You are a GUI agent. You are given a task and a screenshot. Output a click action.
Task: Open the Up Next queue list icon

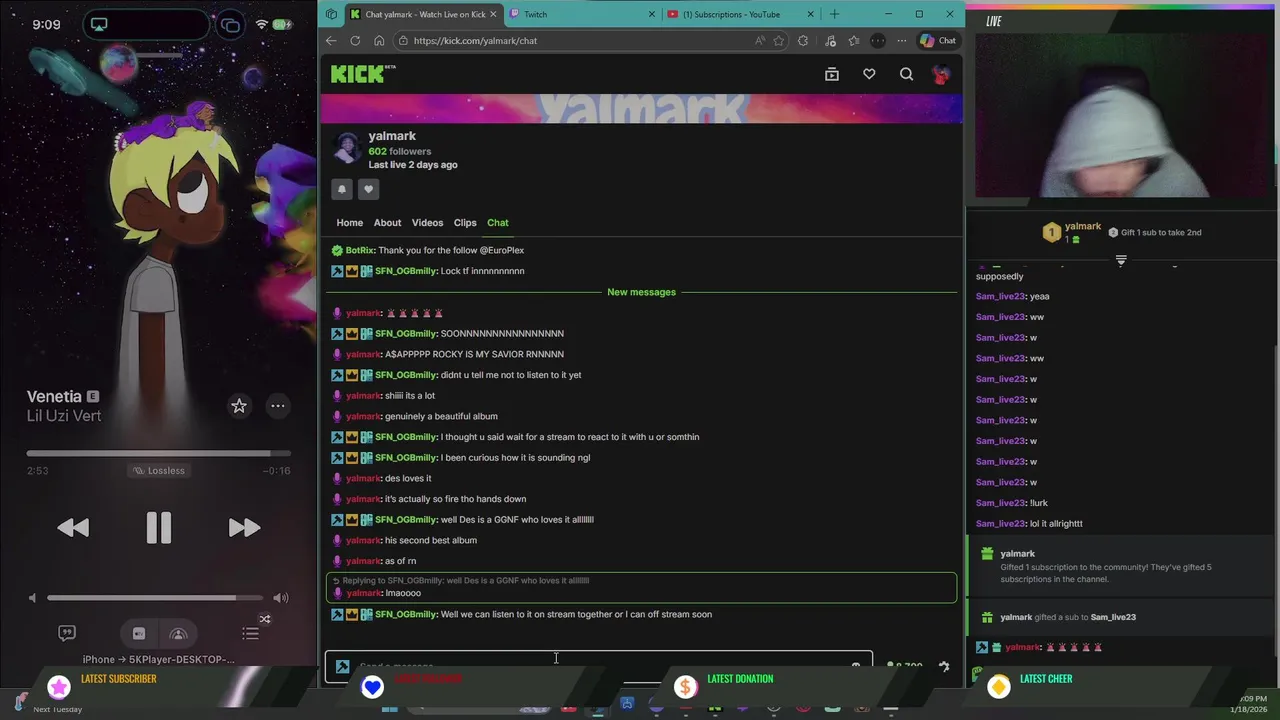tap(251, 633)
